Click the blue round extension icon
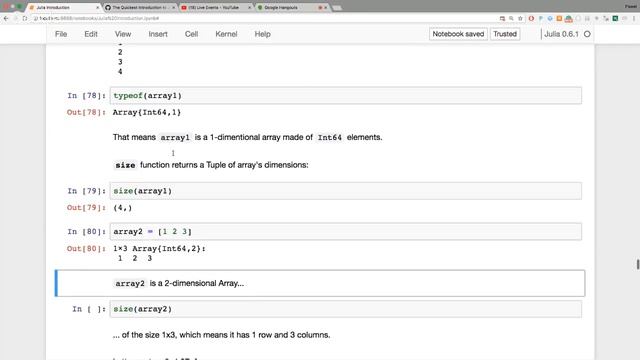 (x=550, y=18)
